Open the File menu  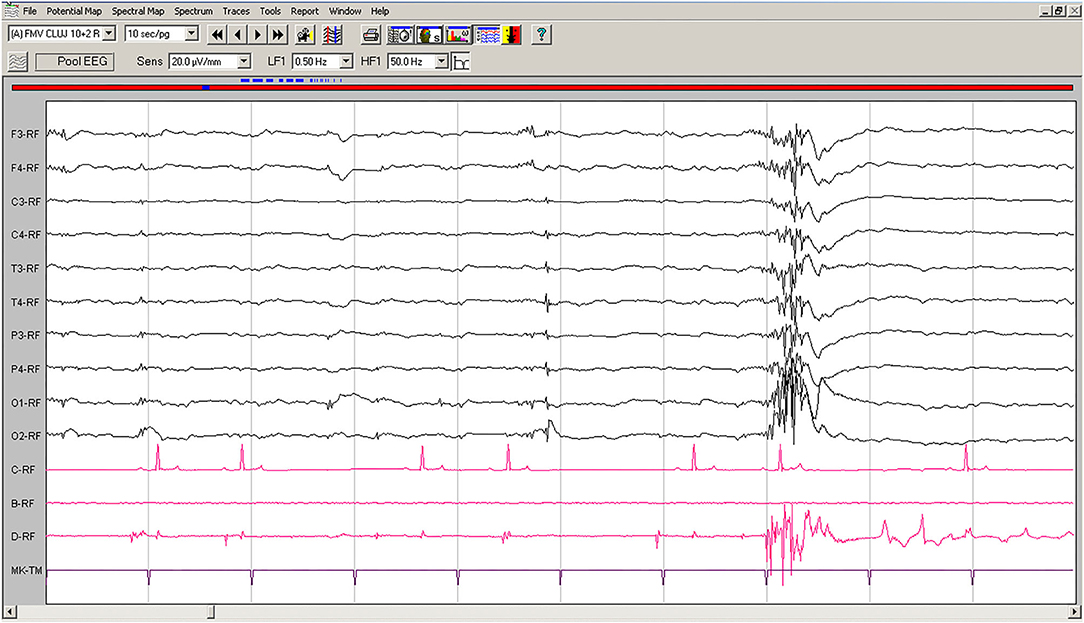30,11
